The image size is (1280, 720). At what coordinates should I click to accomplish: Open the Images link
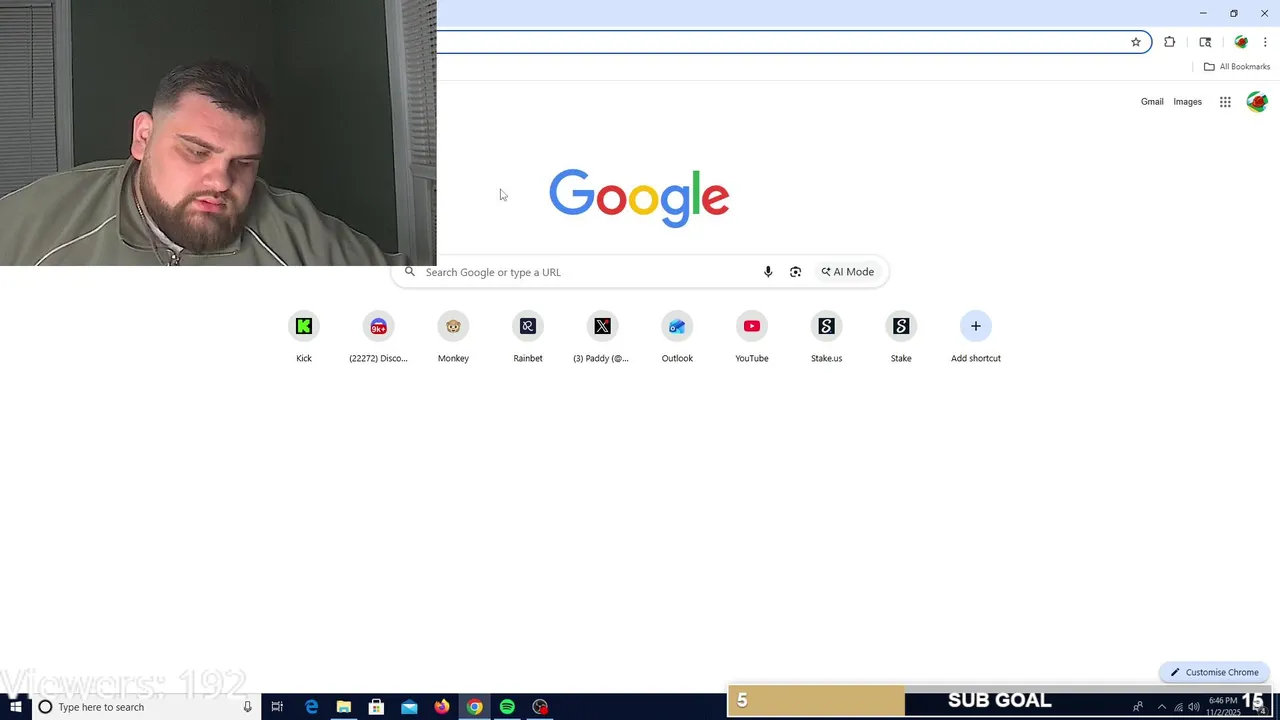pos(1187,102)
